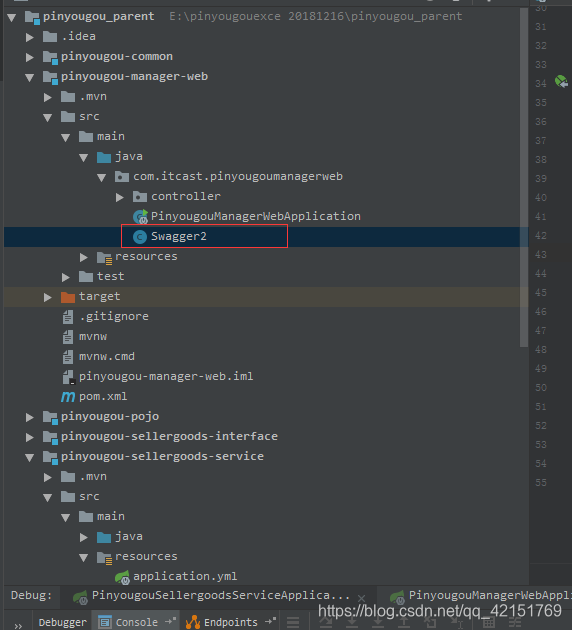Select the mvnw.cmd file name
This screenshot has height=630, width=572.
(107, 356)
